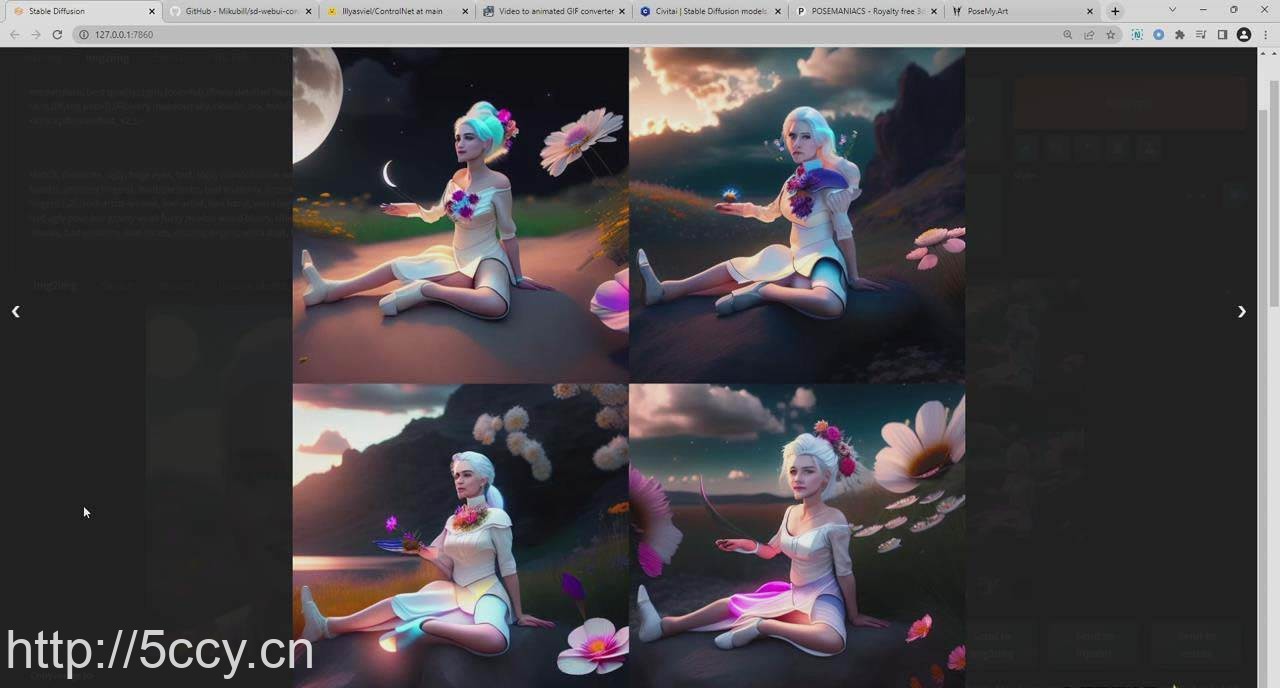Screen dimensions: 1280x688
Task: Open the Chrome three-dot menu
Action: (1265, 35)
